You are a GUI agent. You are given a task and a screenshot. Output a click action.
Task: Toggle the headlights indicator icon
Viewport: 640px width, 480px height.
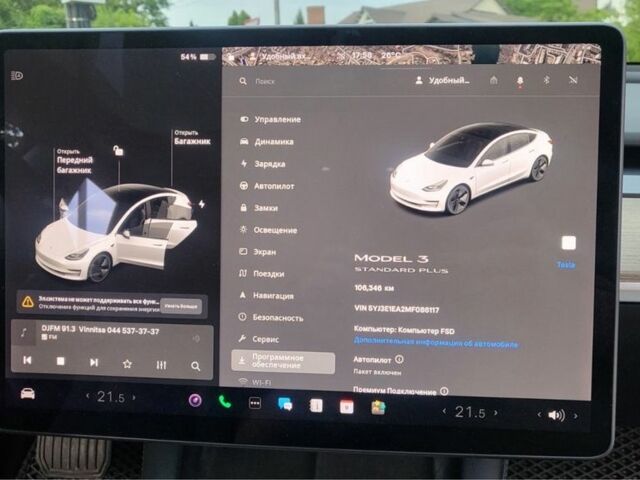(17, 76)
